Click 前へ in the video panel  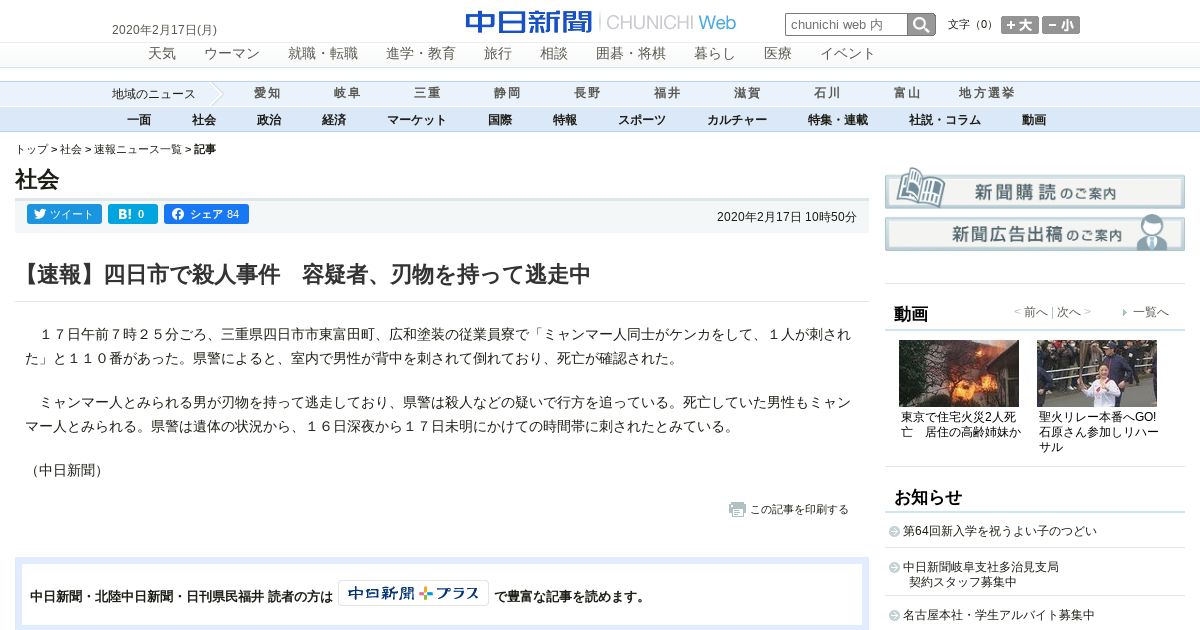1035,312
